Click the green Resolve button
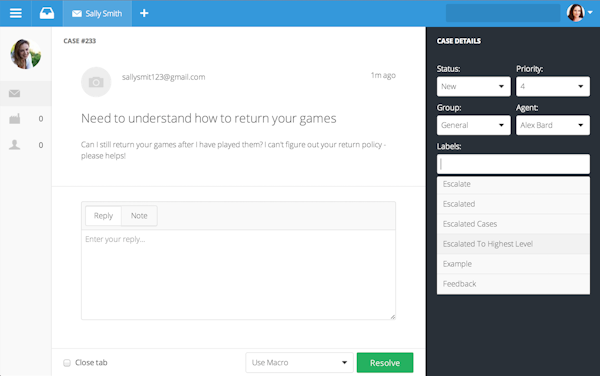 click(x=385, y=363)
